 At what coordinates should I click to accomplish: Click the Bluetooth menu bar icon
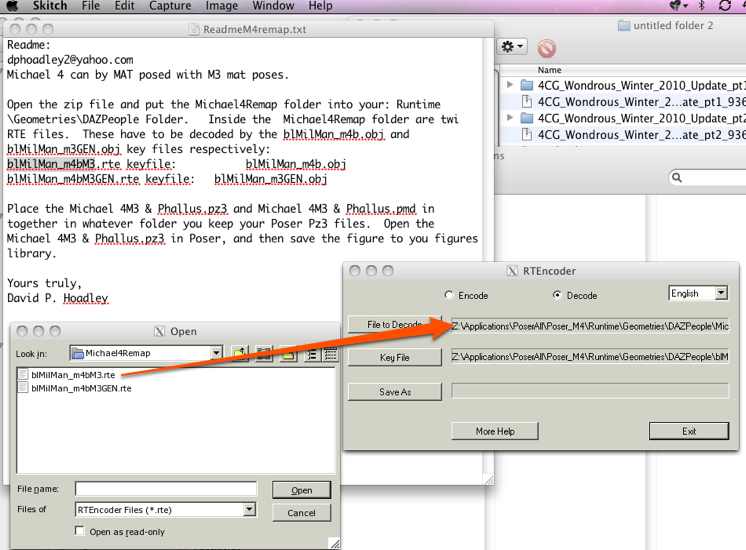(x=701, y=5)
